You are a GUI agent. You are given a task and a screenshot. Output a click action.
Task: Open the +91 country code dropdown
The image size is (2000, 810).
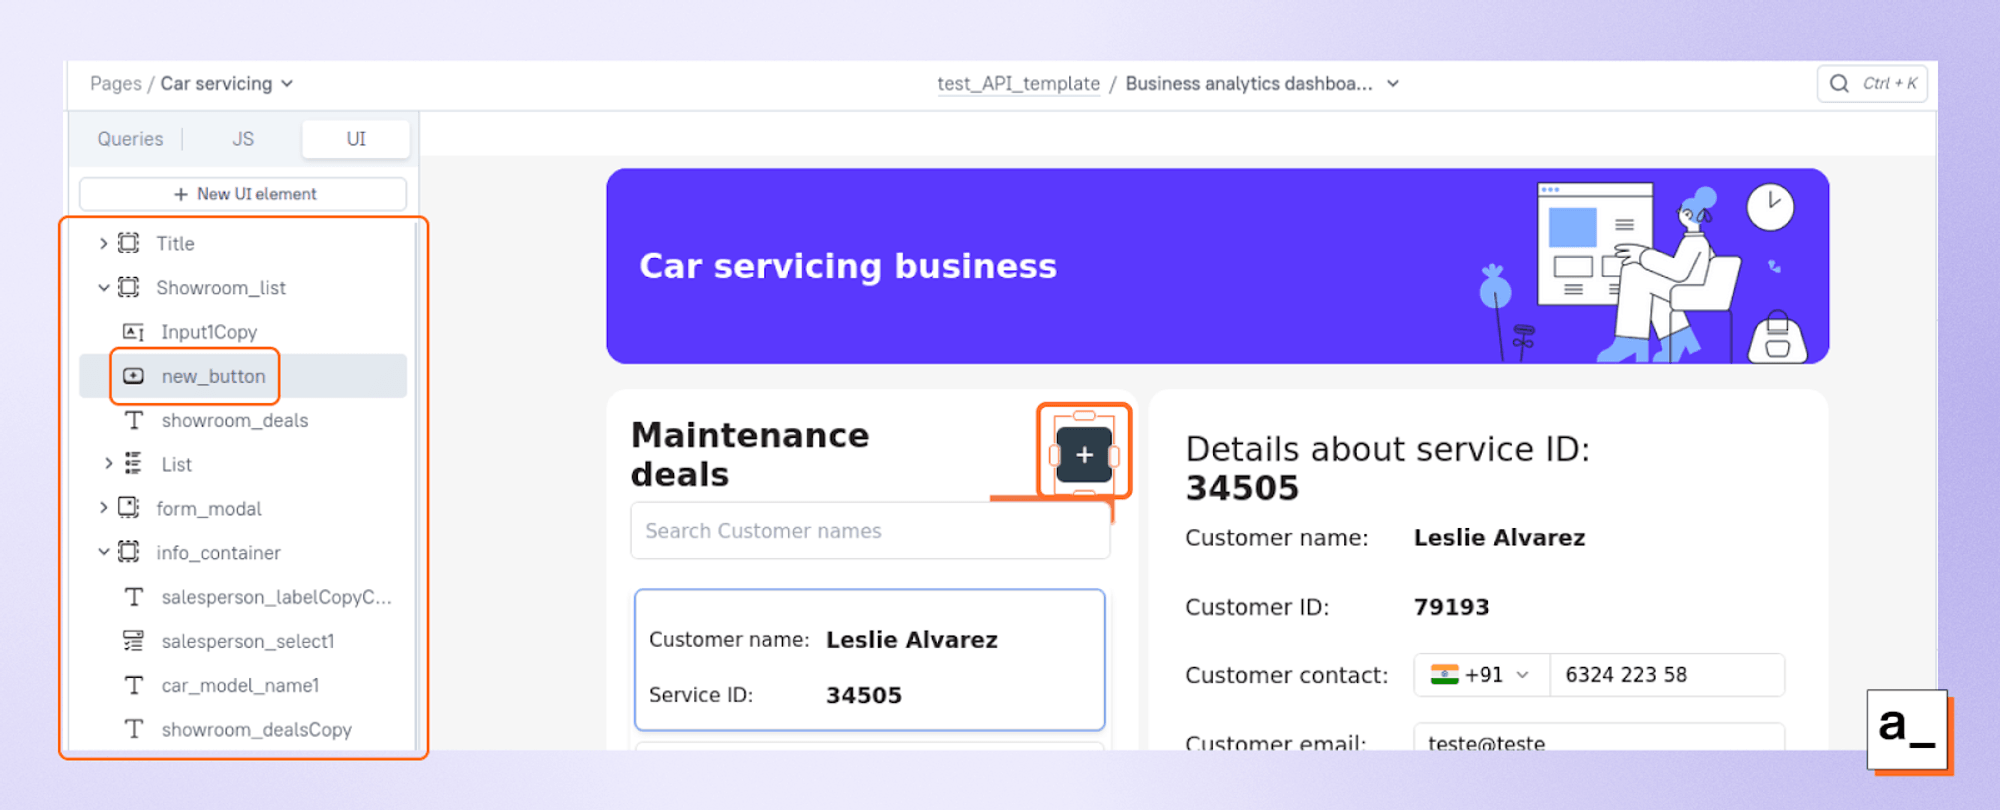1481,675
